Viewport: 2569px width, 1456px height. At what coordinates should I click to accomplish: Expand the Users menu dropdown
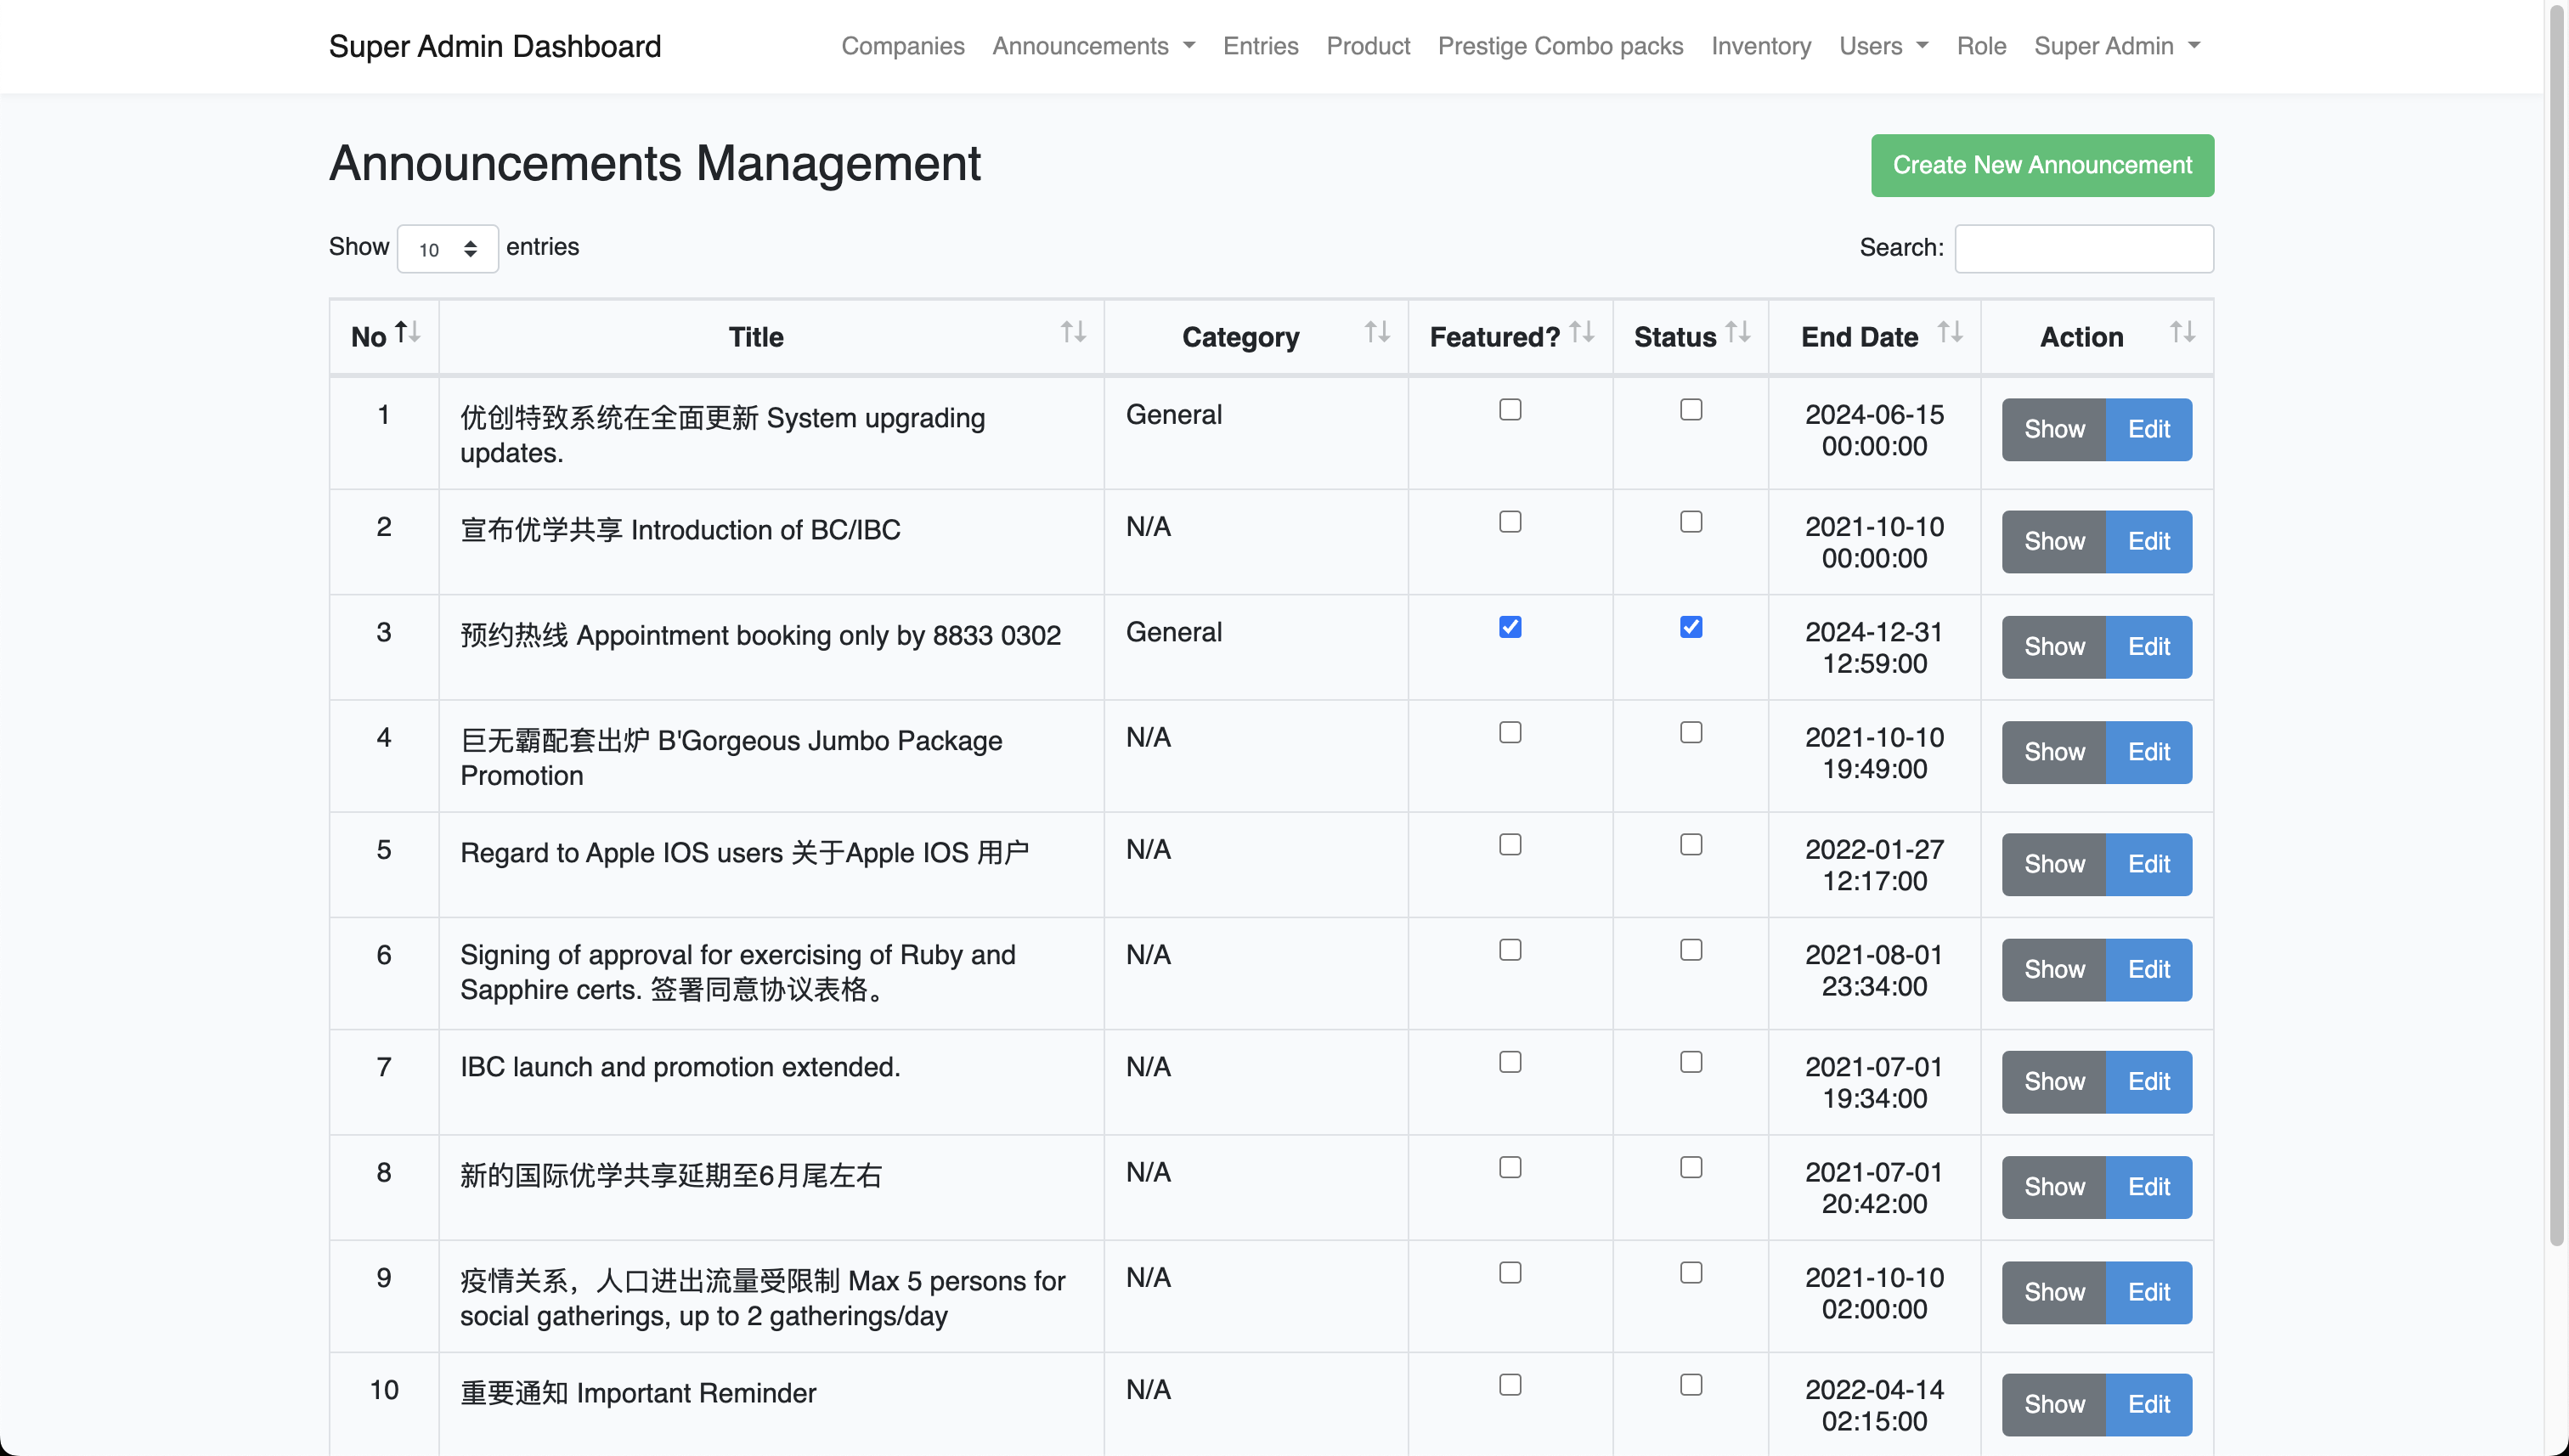[x=1883, y=46]
